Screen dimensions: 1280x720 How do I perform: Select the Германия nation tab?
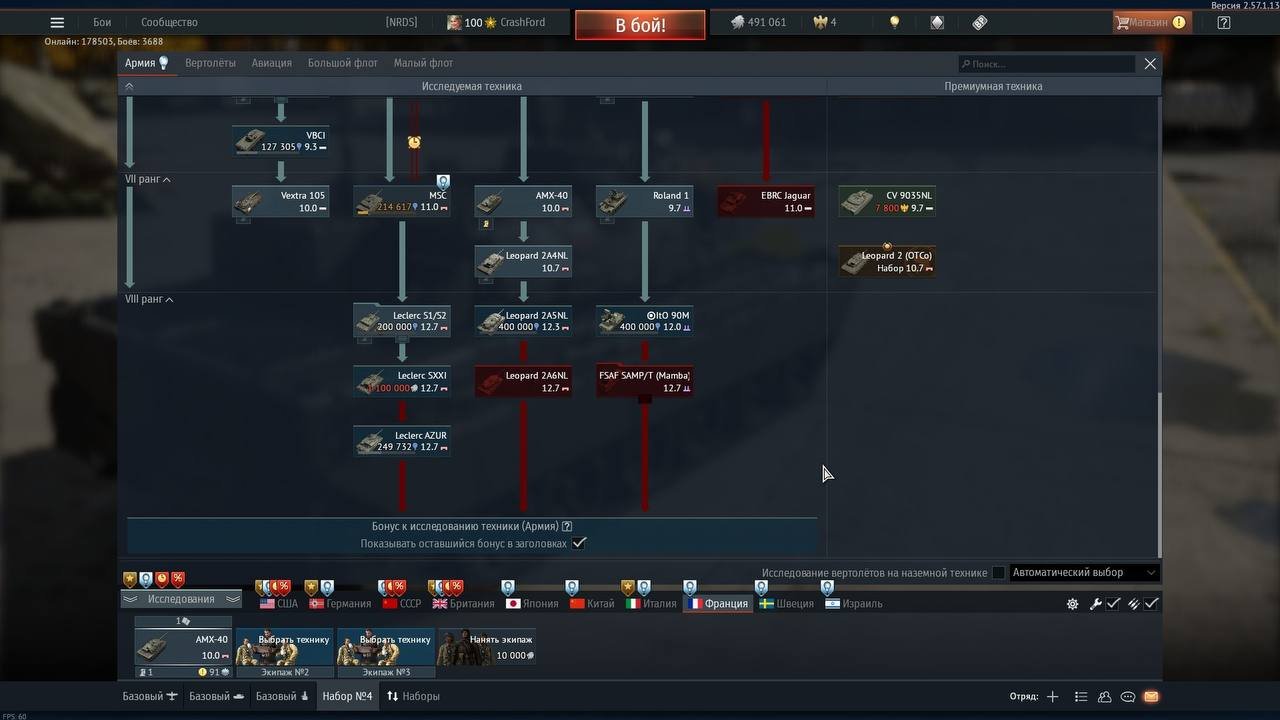340,604
